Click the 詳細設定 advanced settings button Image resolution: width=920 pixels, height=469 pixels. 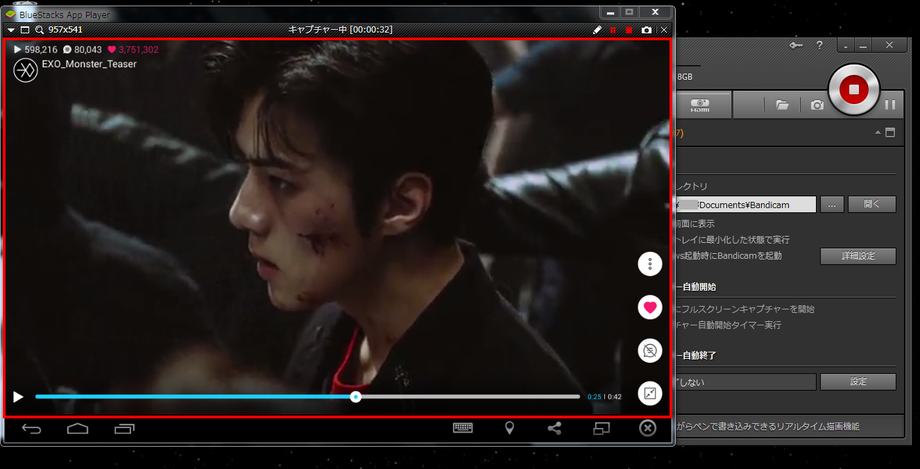pyautogui.click(x=857, y=256)
